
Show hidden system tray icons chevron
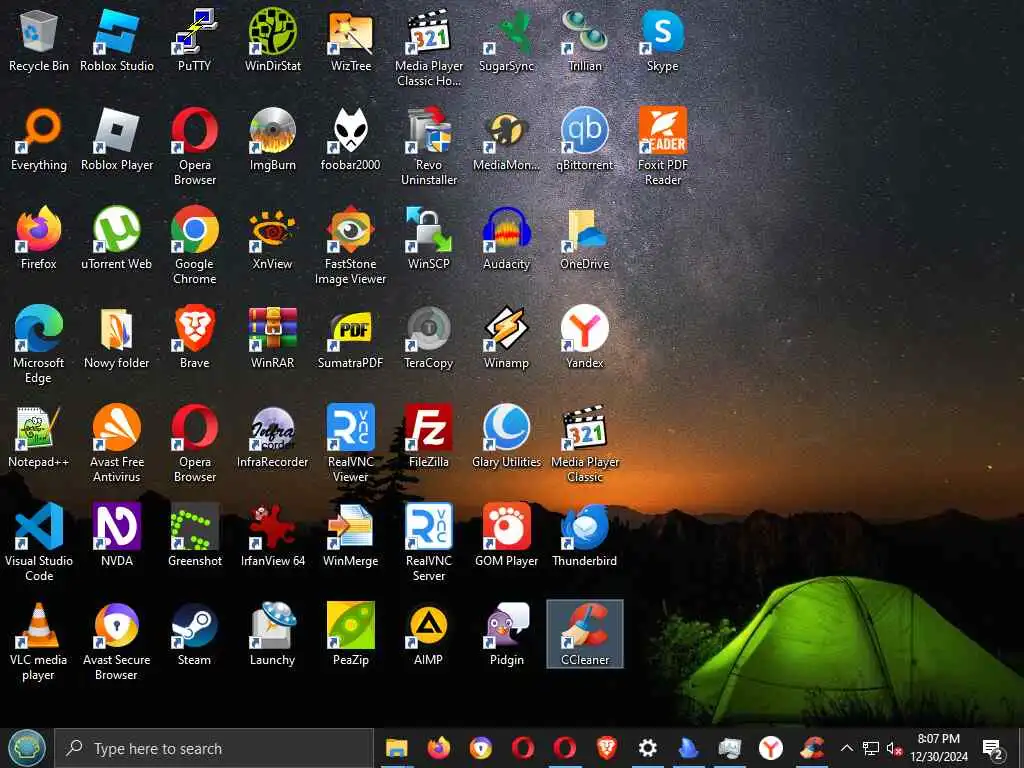tap(846, 748)
